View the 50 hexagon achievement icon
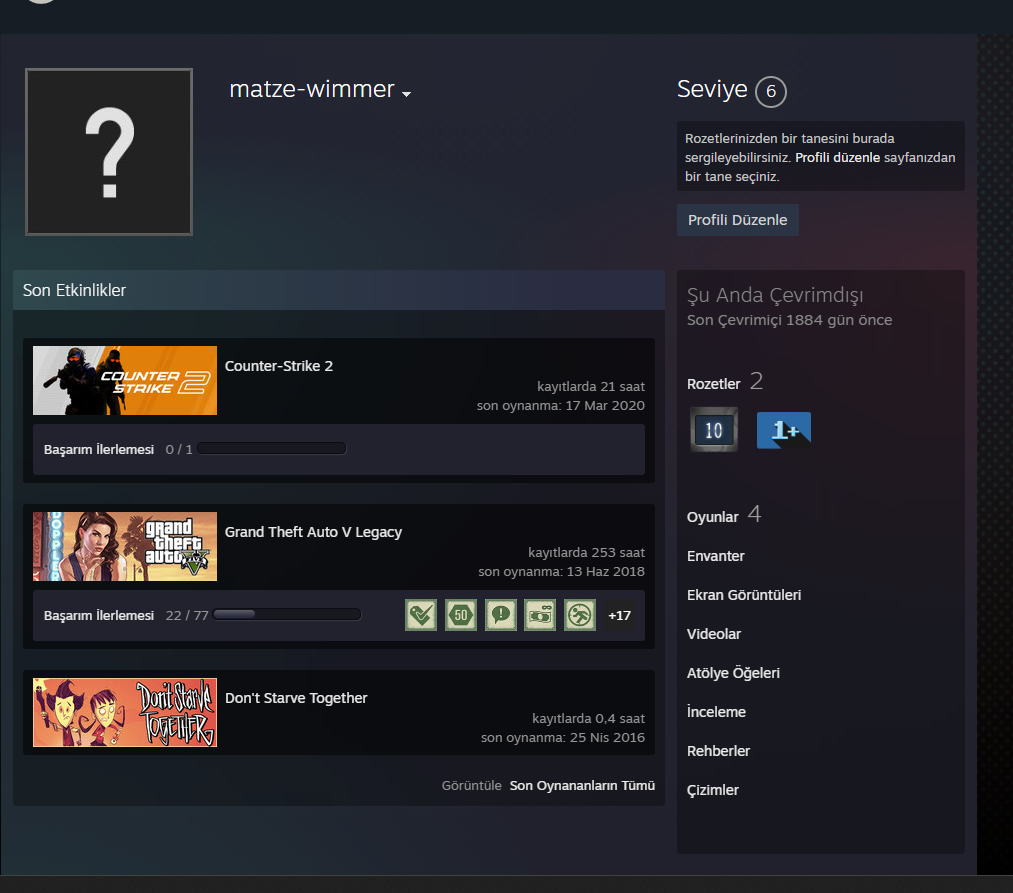1013x893 pixels. coord(461,615)
